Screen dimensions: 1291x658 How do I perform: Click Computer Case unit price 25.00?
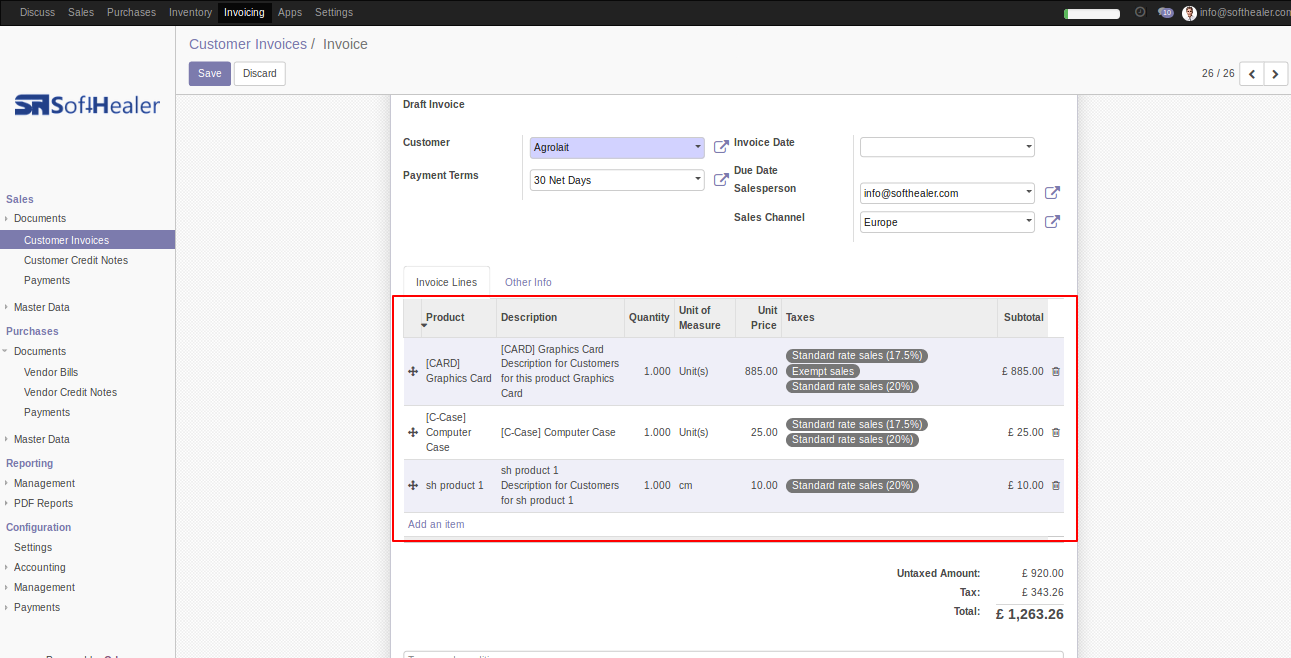click(764, 432)
